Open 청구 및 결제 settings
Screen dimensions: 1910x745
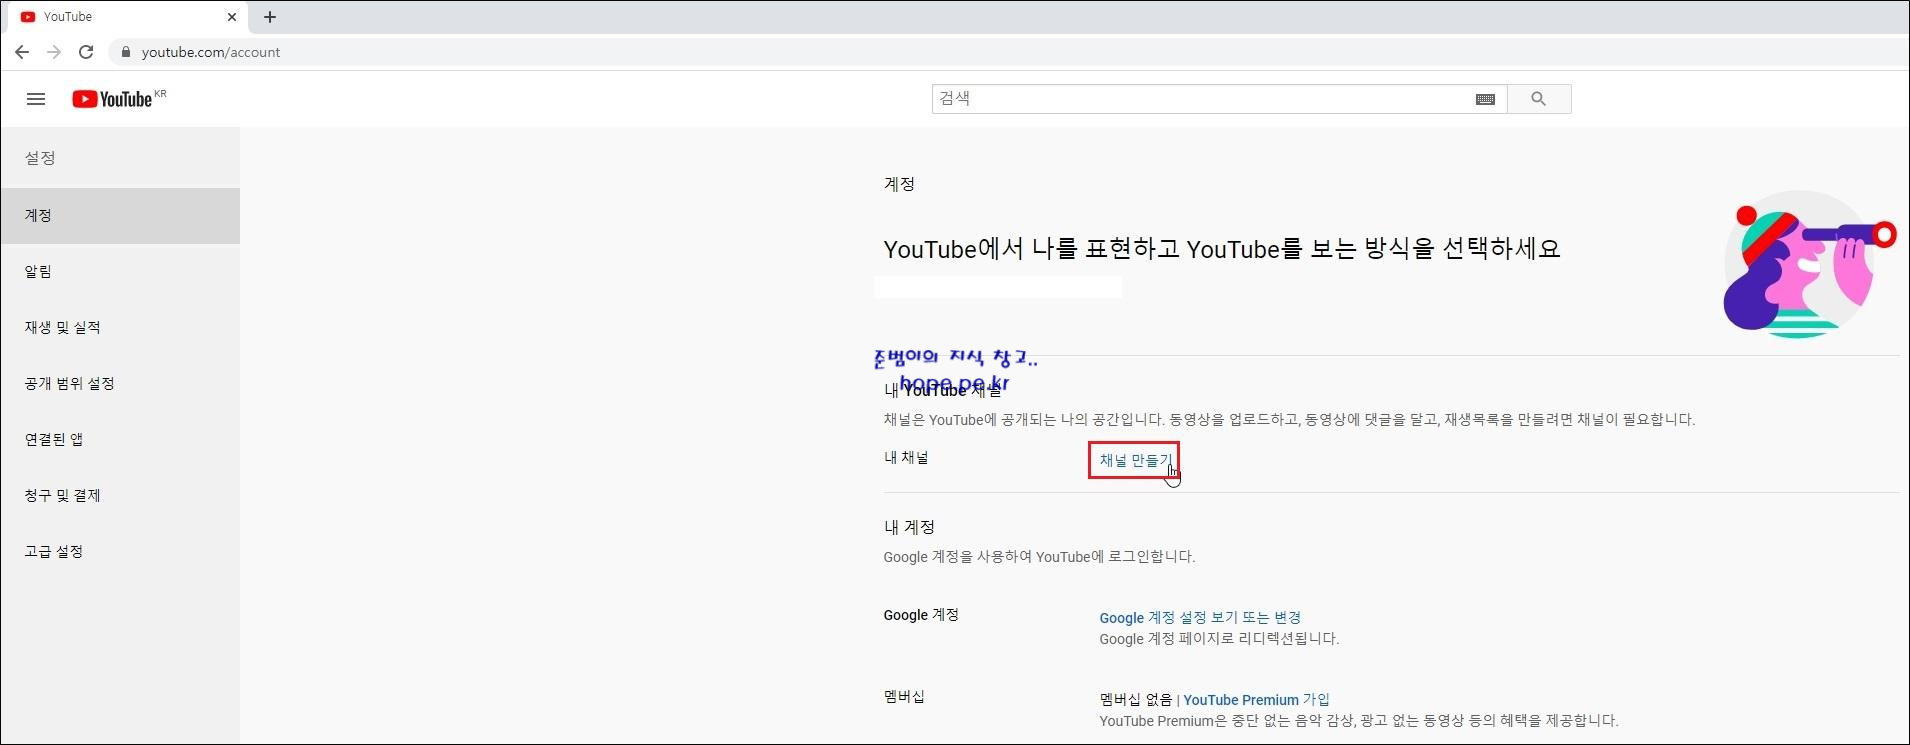(x=120, y=496)
